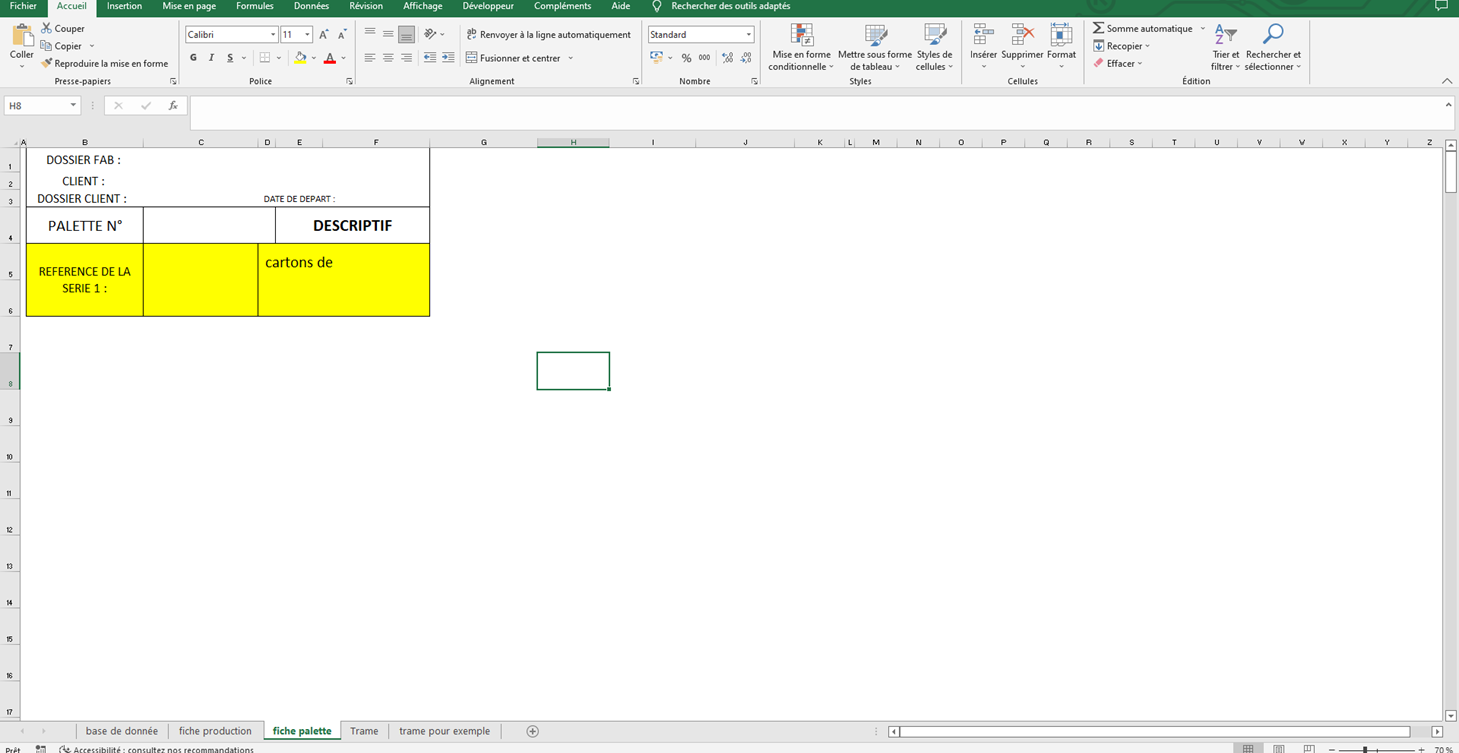Click the Somme automatique sigma icon

pos(1098,29)
